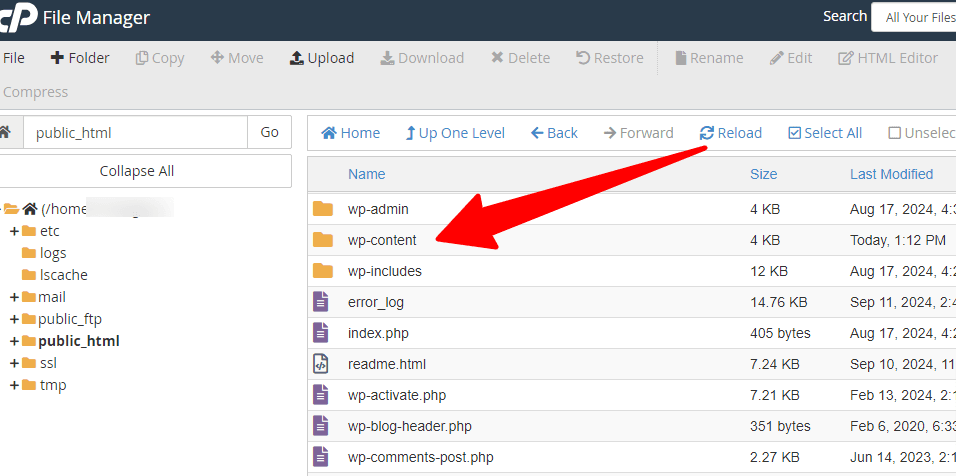Click the cPanel logo icon
This screenshot has width=956, height=476.
point(17,18)
